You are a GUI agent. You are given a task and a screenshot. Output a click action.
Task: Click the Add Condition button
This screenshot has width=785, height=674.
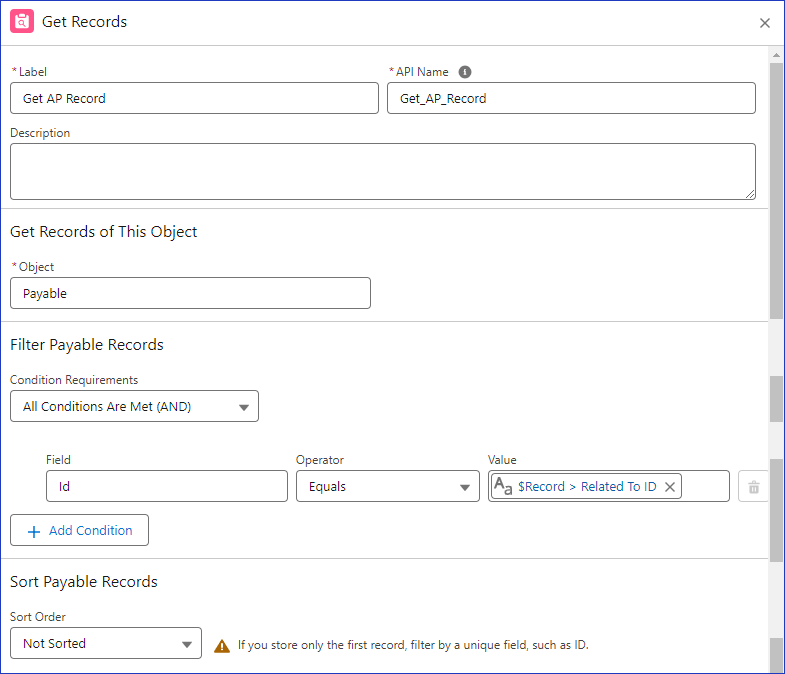click(79, 530)
